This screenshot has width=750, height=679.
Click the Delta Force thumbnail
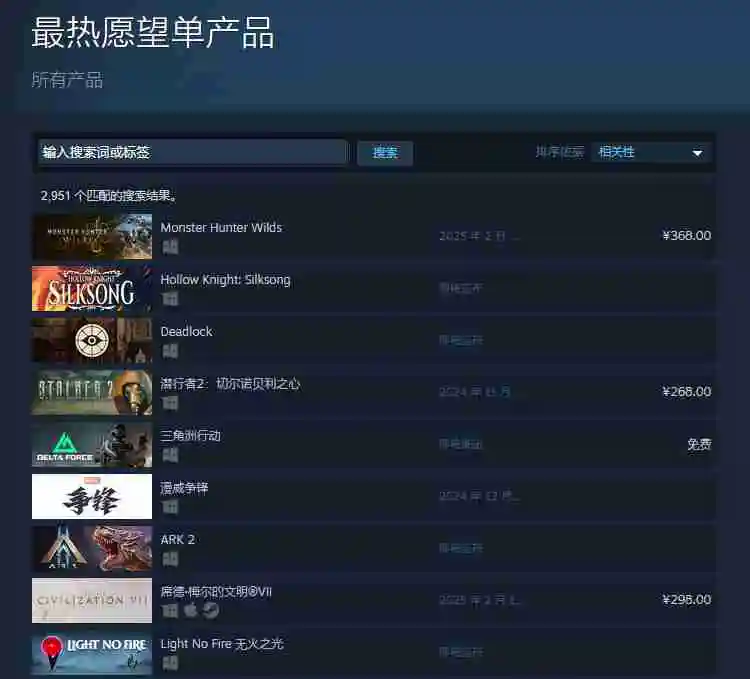92,445
